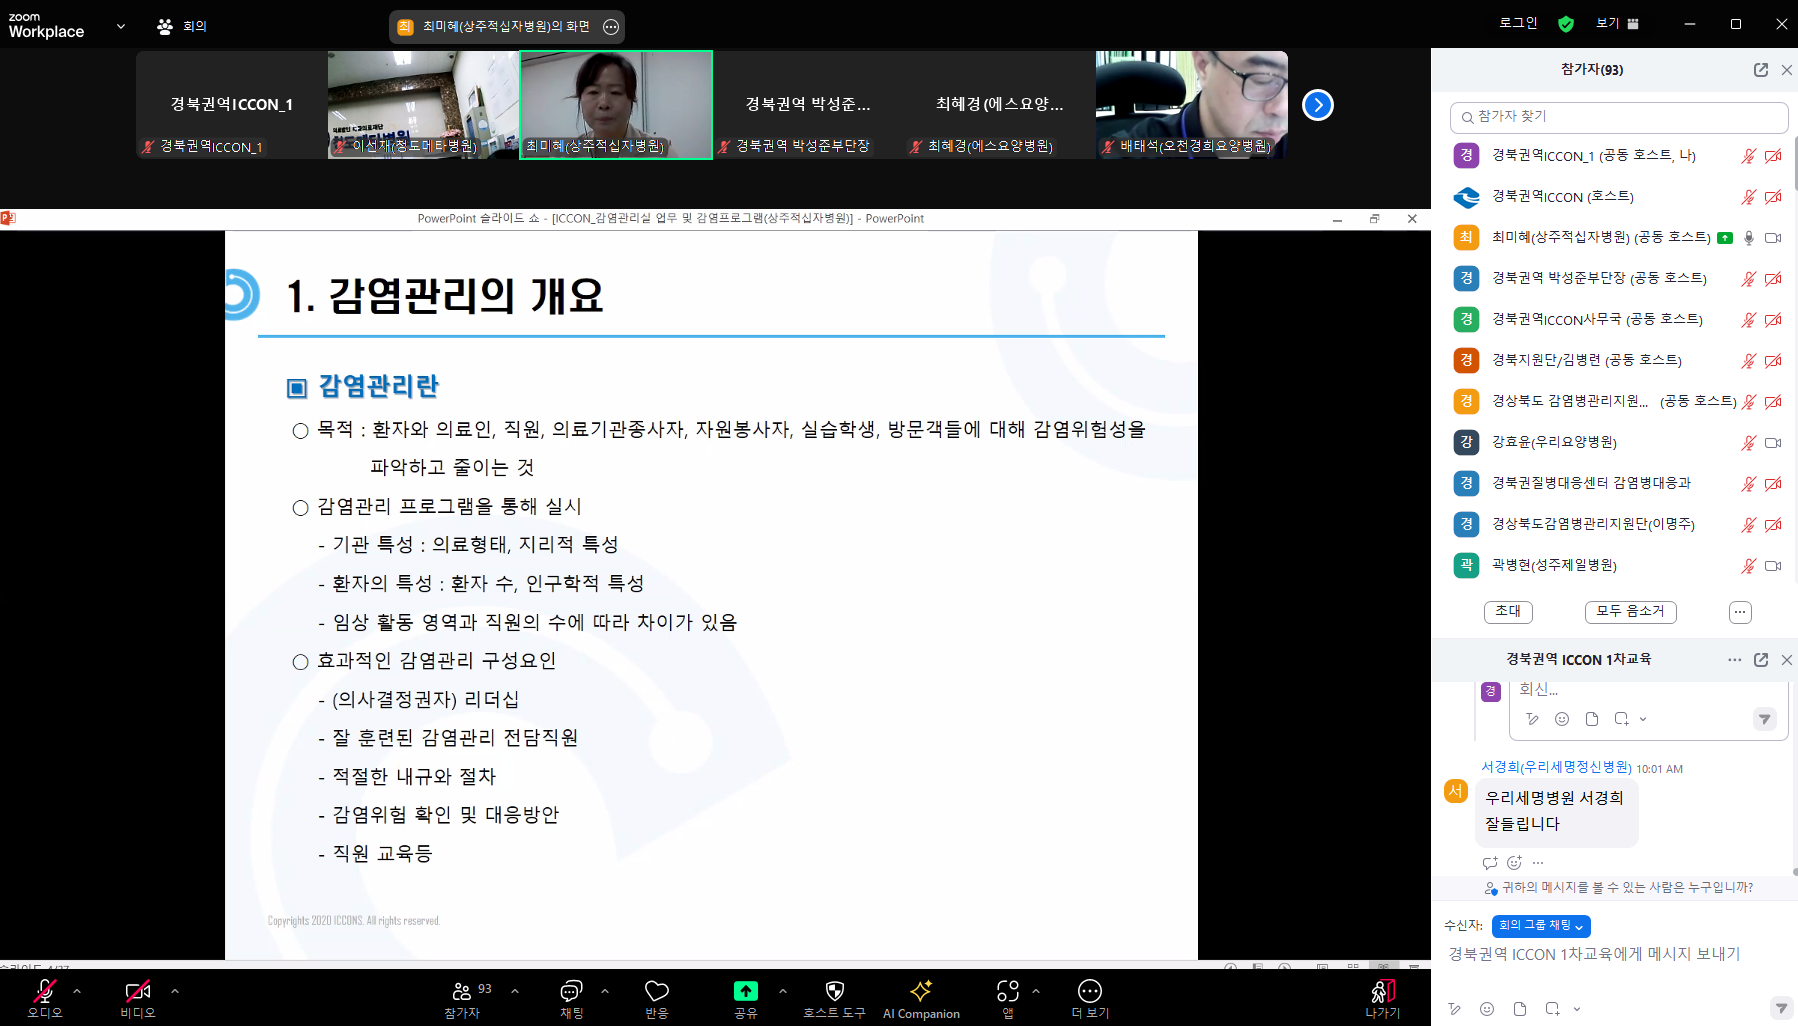This screenshot has height=1026, width=1798.
Task: Toggle microphone for 강효윤(우리요양병원) row
Action: [x=1748, y=443]
